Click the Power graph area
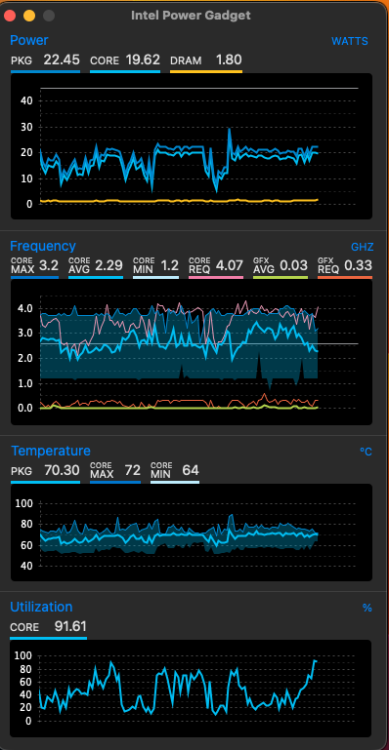The width and height of the screenshot is (389, 750). point(191,146)
